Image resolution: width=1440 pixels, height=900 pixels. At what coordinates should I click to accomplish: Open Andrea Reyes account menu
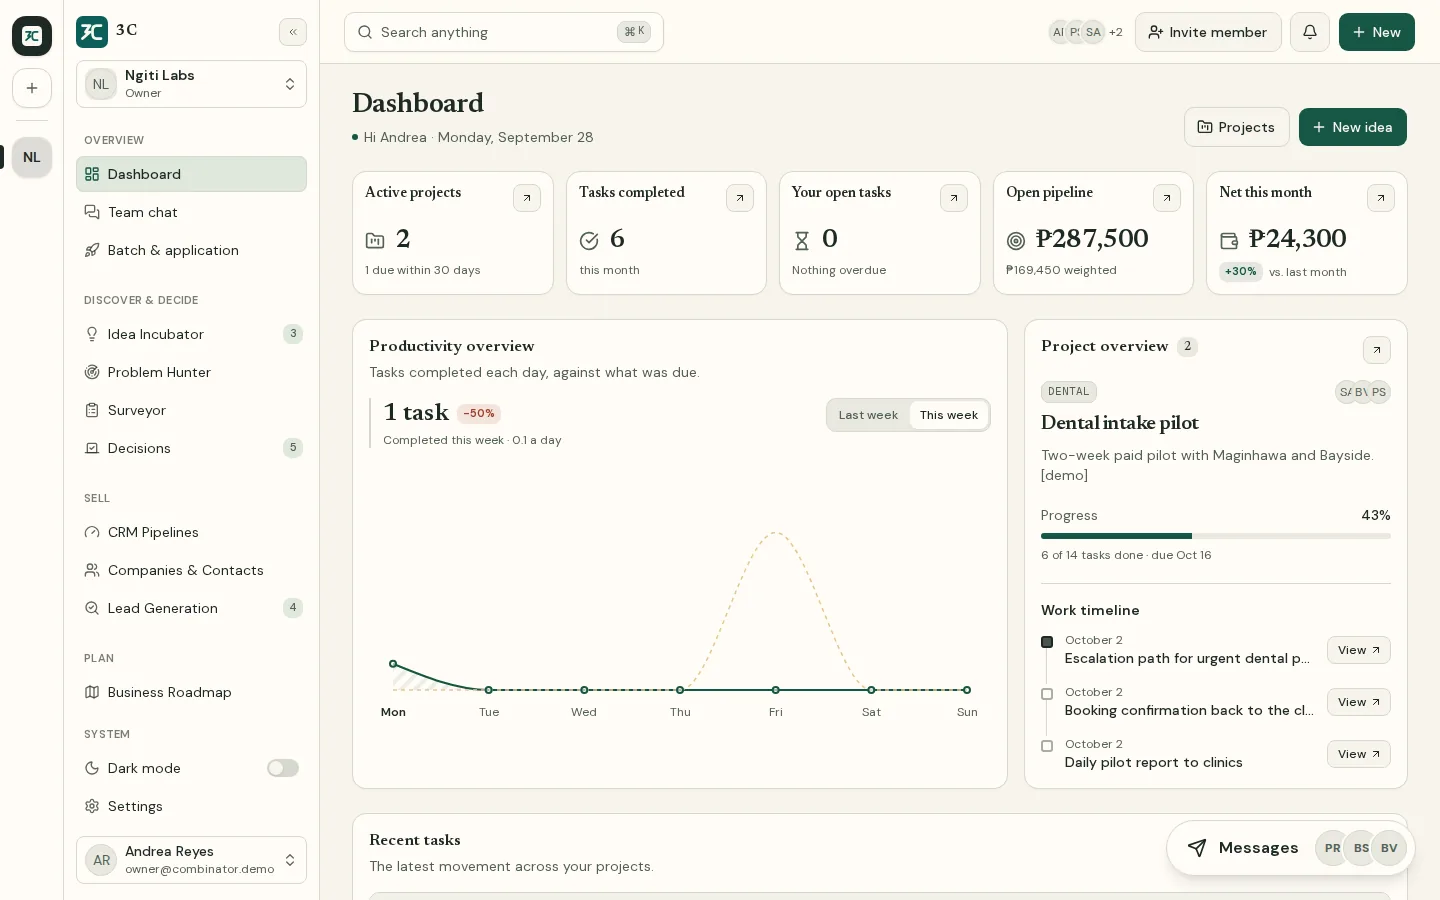coord(191,860)
